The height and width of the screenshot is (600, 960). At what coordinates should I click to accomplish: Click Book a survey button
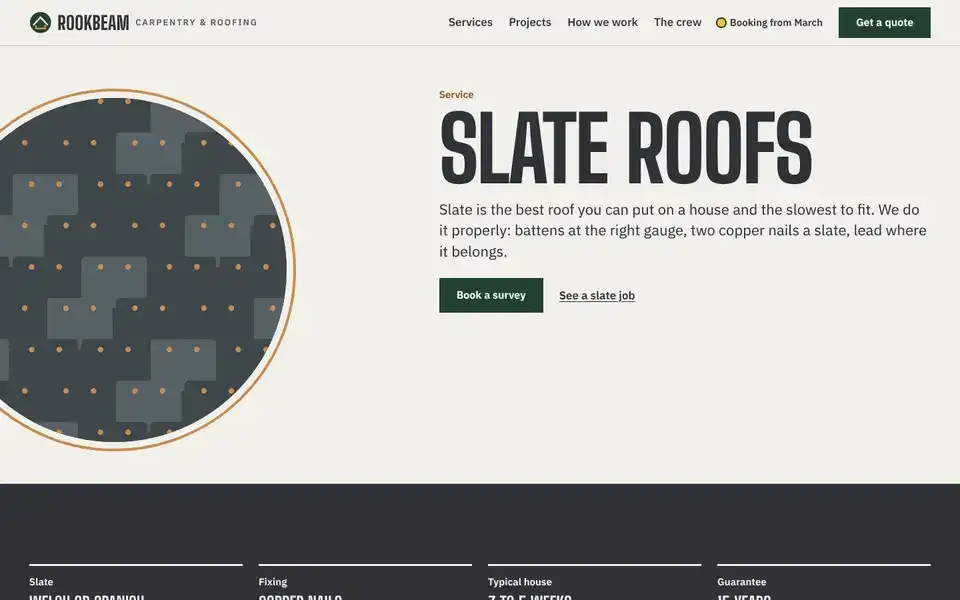pos(491,295)
